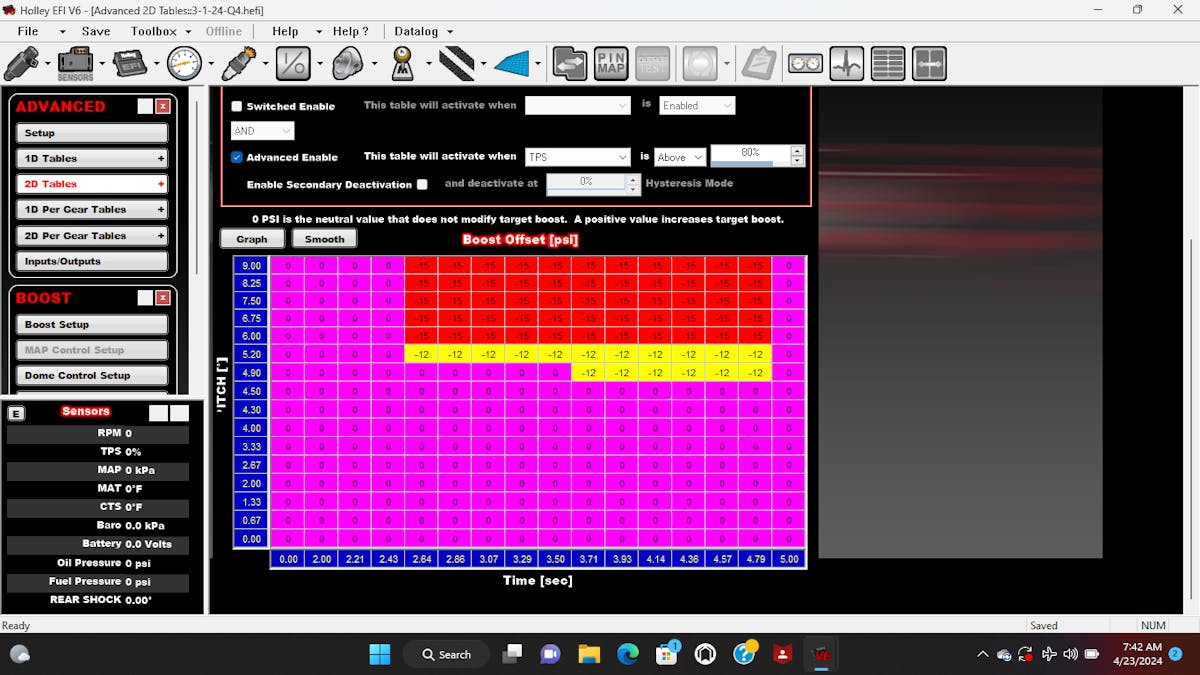This screenshot has width=1200, height=675.
Task: Click the heartbeat datalog waveform icon
Action: click(847, 64)
